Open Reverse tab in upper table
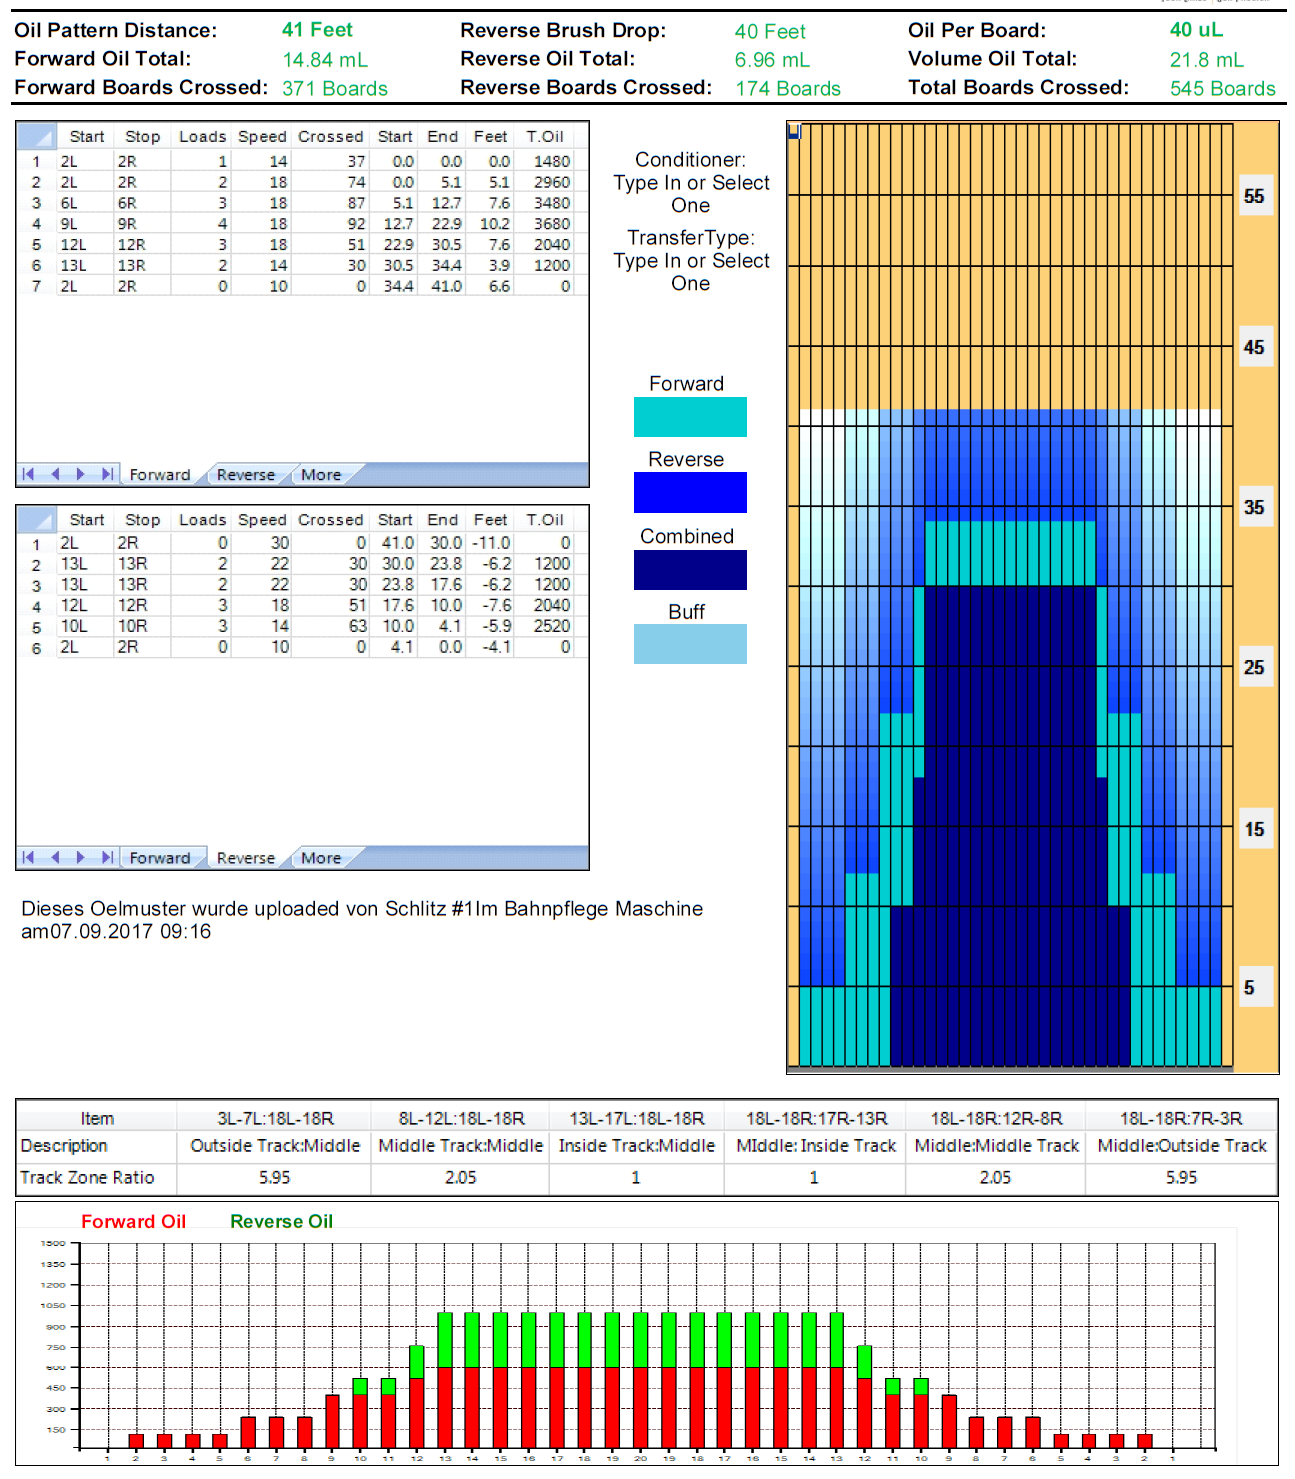This screenshot has height=1479, width=1295. click(245, 475)
